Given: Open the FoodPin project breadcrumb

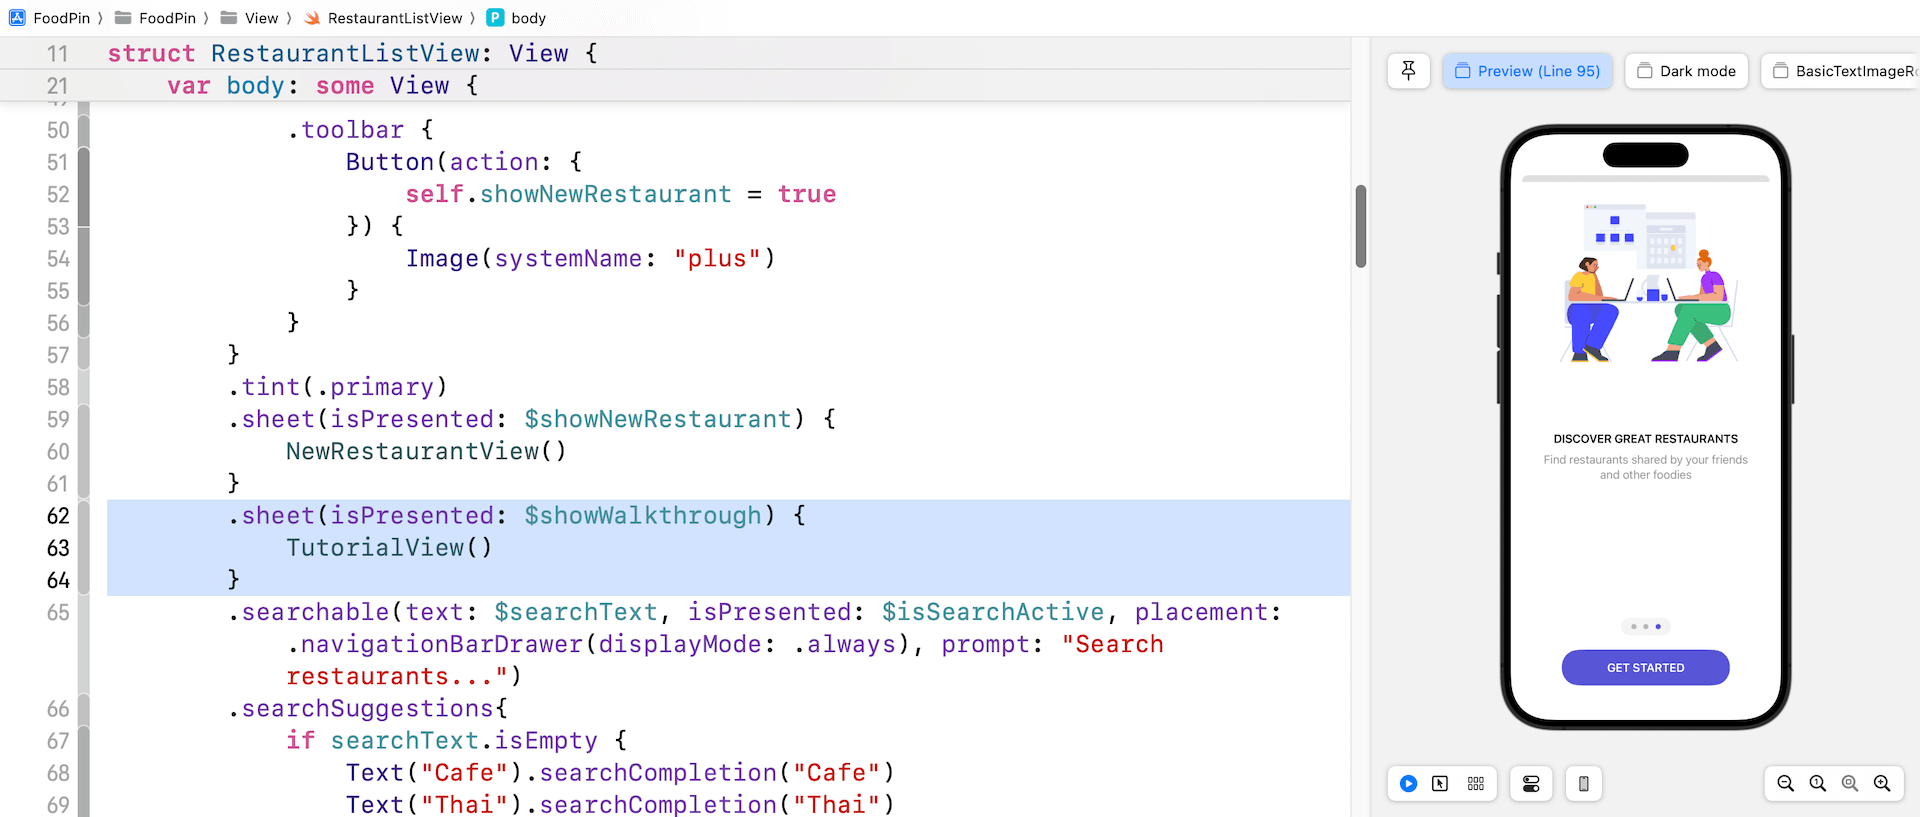Looking at the screenshot, I should pyautogui.click(x=50, y=18).
